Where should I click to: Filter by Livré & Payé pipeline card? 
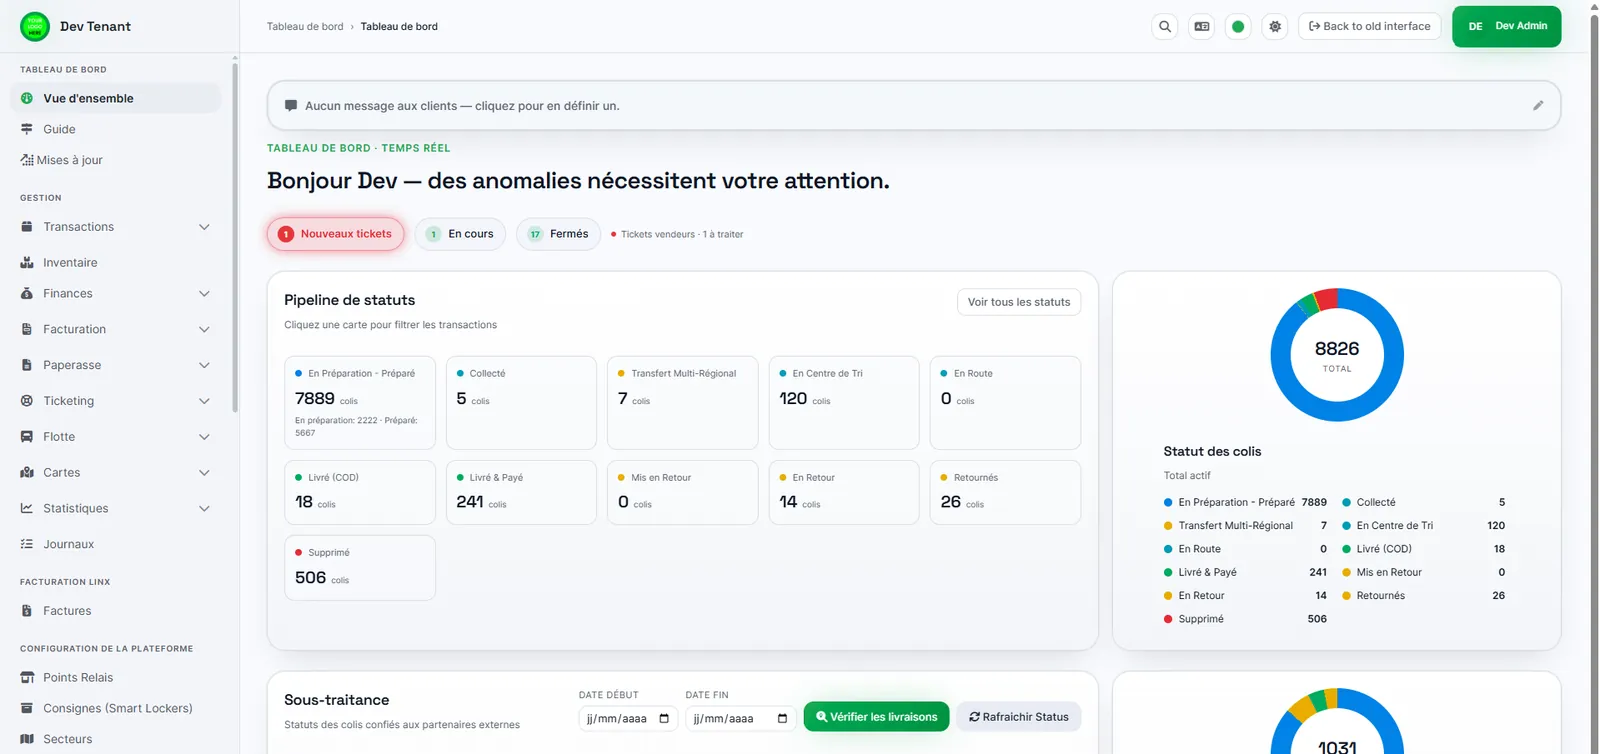[x=521, y=492]
